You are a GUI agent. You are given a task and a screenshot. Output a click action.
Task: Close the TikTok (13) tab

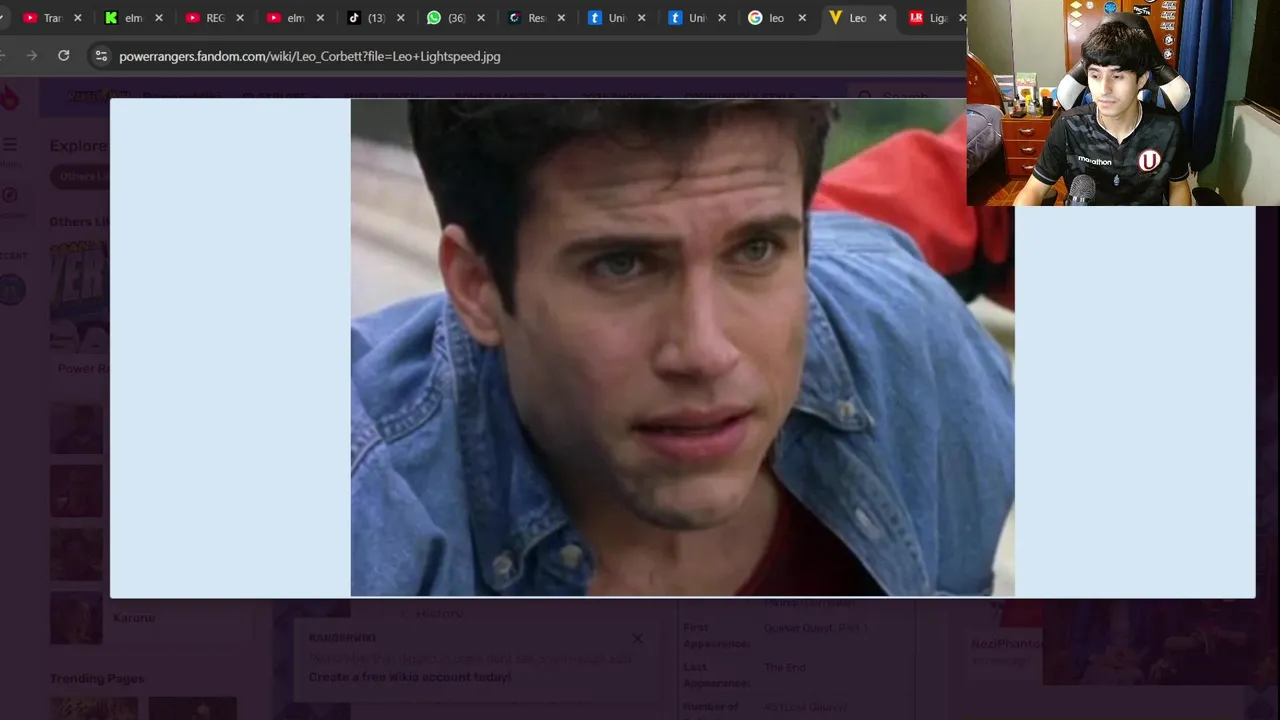click(x=401, y=18)
